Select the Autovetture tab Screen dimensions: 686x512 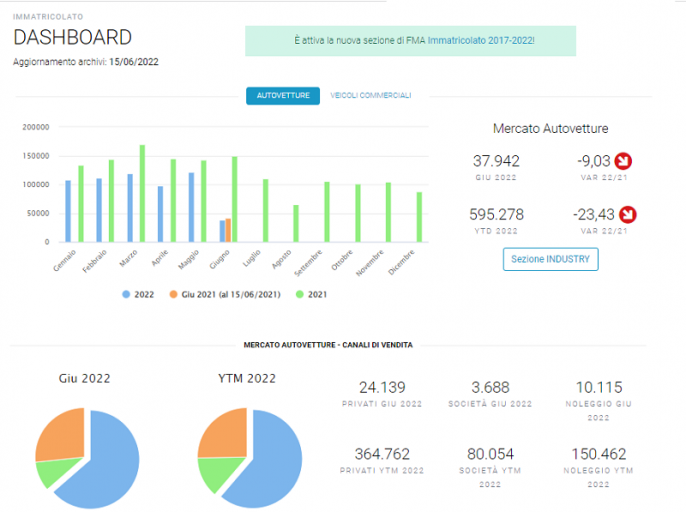[x=283, y=95]
